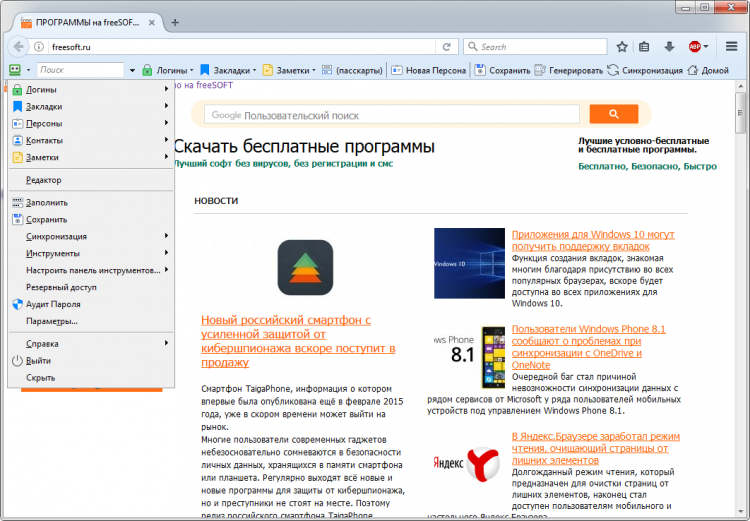This screenshot has width=750, height=521.
Task: Click the Google custom search field
Action: coord(392,115)
